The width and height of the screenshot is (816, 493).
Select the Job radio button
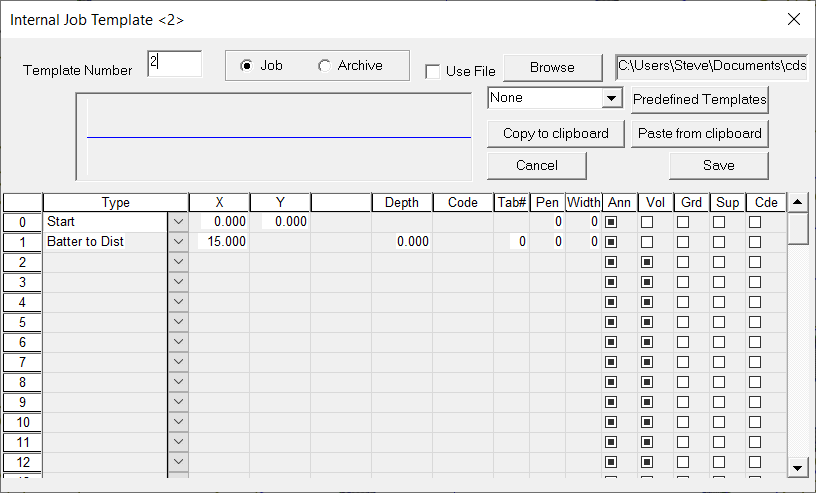[x=246, y=66]
